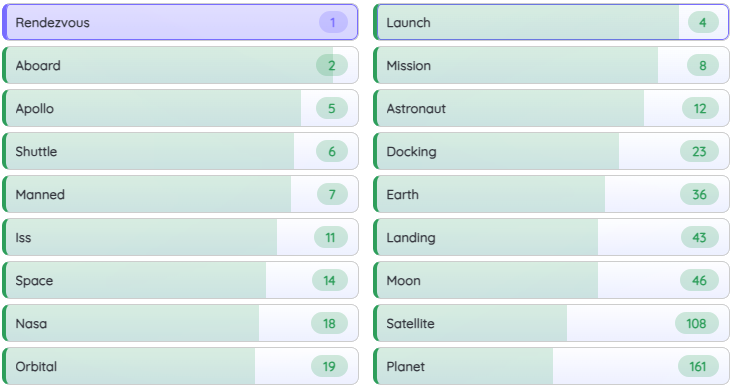This screenshot has width=737, height=388.
Task: Click the Launch word row
Action: 551,22
